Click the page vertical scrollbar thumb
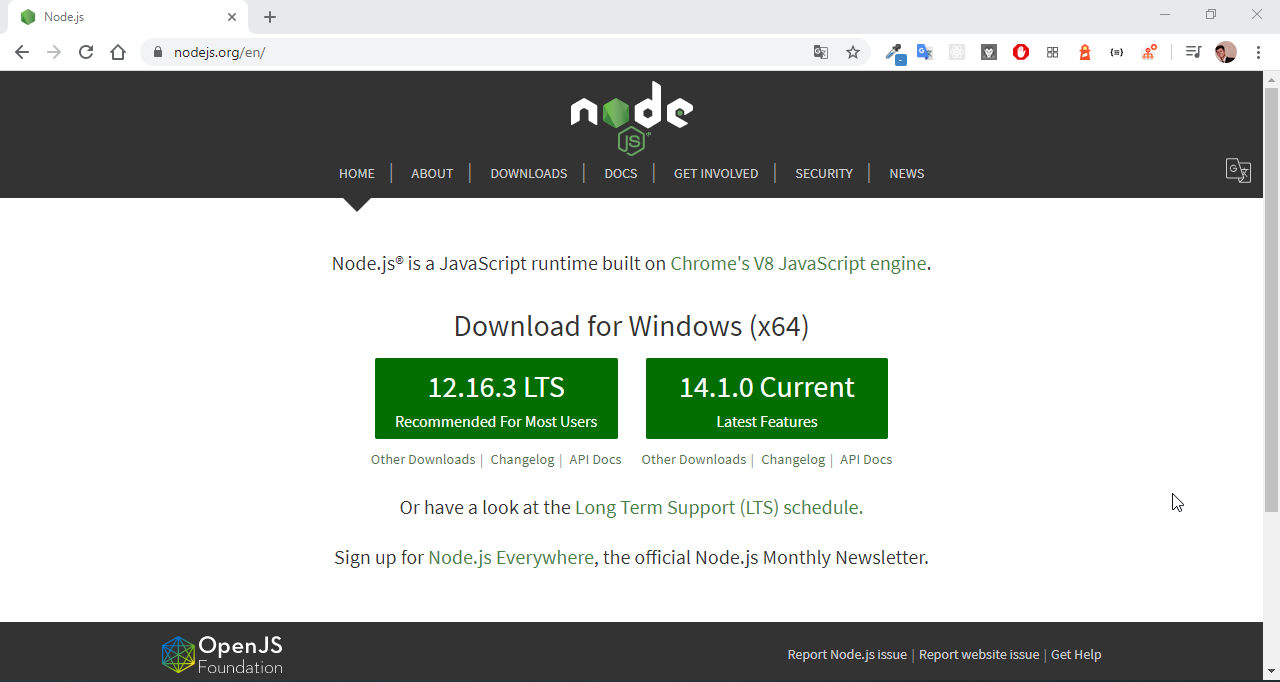 (x=1271, y=300)
